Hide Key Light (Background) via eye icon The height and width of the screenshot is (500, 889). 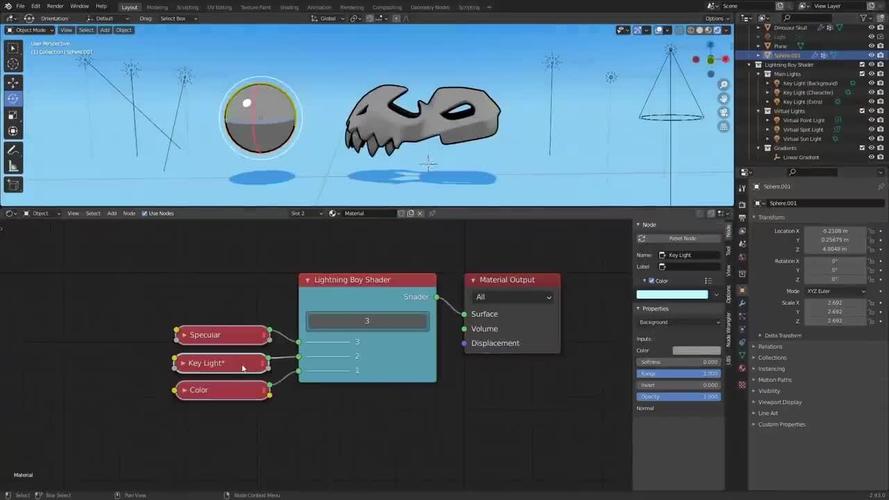click(871, 83)
